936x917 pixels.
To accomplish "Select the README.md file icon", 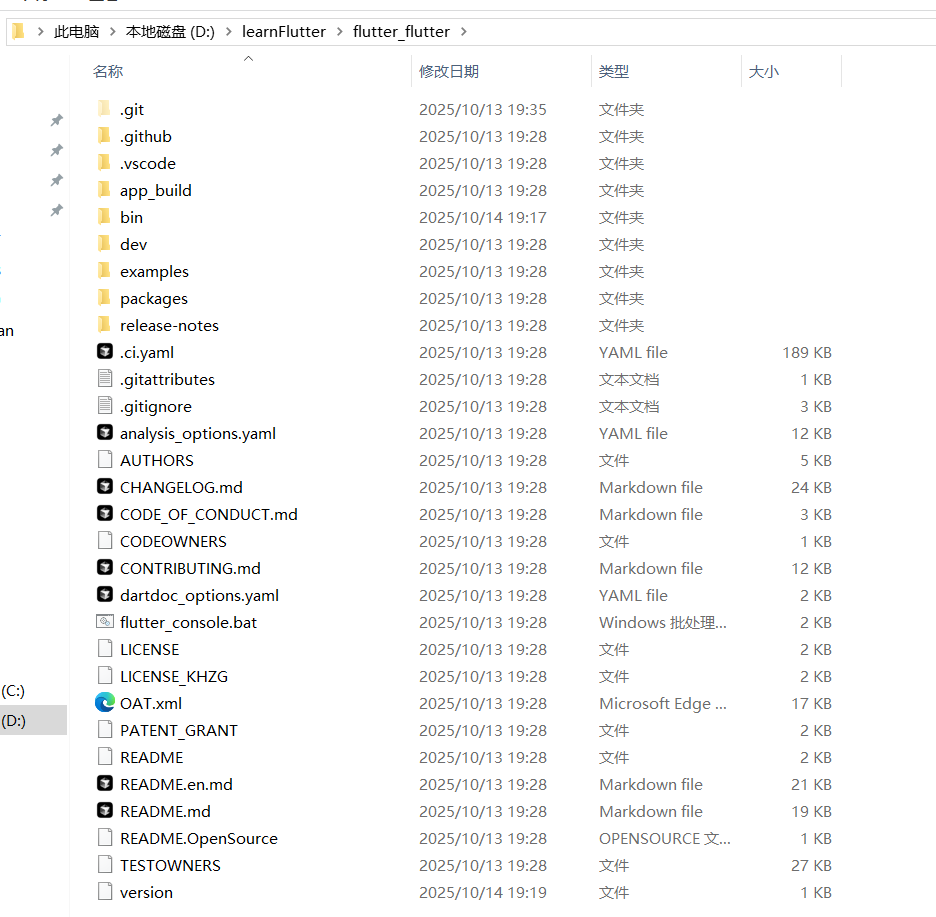I will point(104,810).
